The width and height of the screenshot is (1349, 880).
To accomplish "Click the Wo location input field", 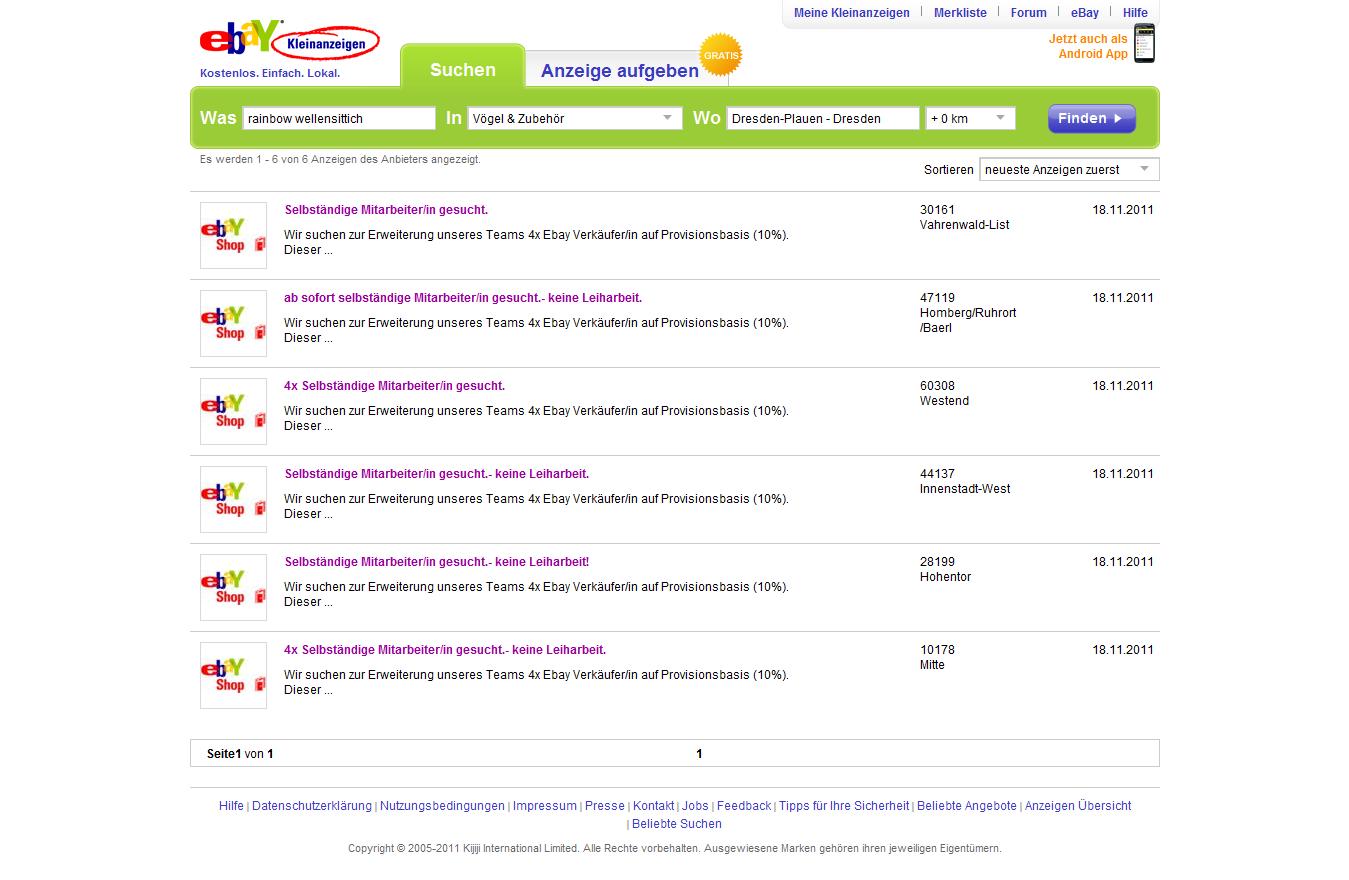I will pyautogui.click(x=822, y=118).
